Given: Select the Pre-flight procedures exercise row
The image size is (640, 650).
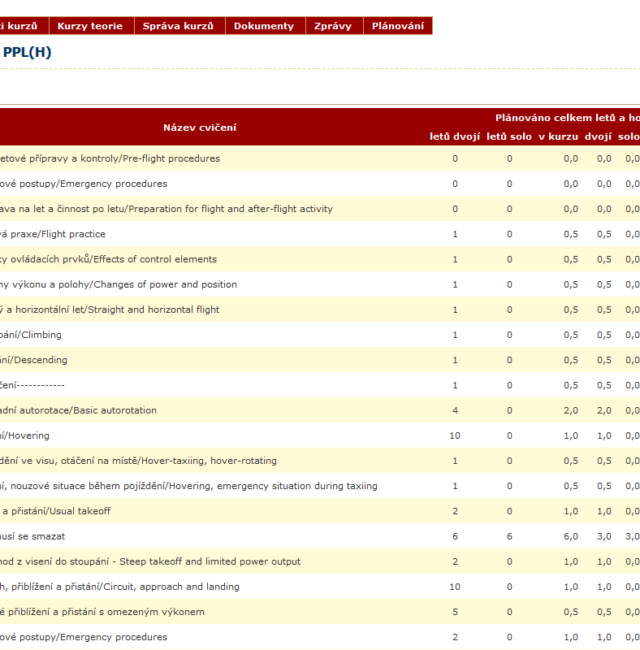Looking at the screenshot, I should [x=320, y=158].
